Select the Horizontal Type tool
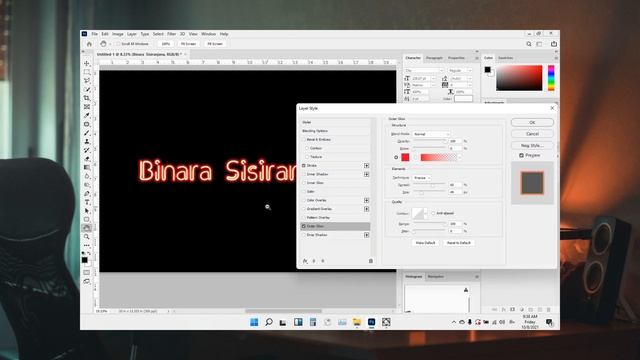 [87, 202]
